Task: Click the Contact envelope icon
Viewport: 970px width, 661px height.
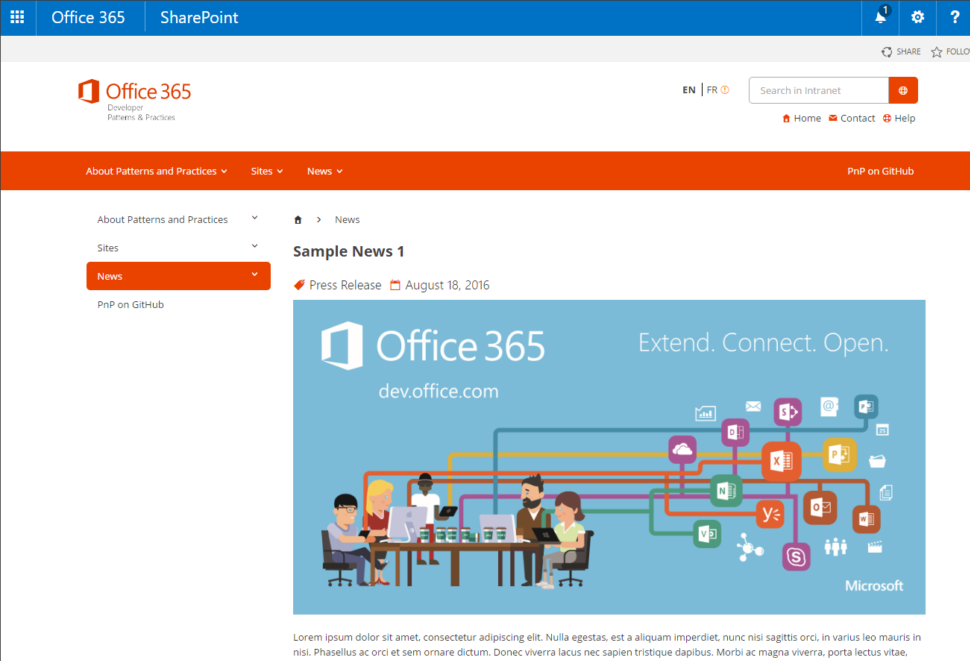Action: [833, 118]
